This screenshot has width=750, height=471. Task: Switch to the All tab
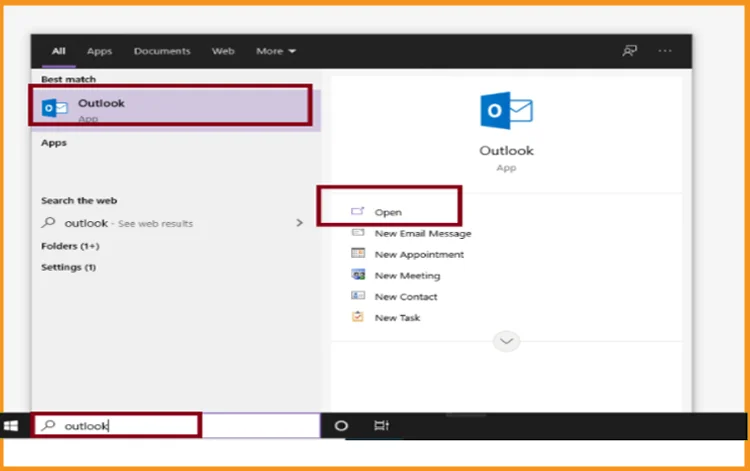[x=59, y=51]
